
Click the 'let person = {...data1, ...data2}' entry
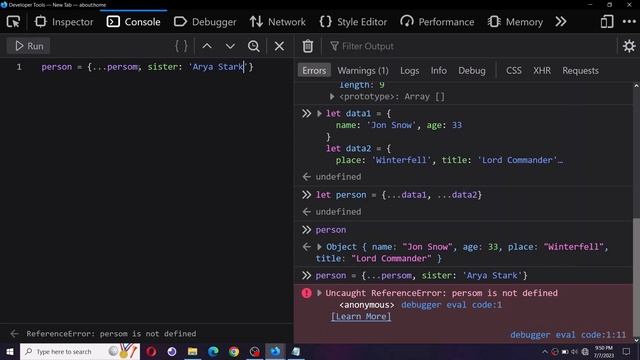coord(398,195)
